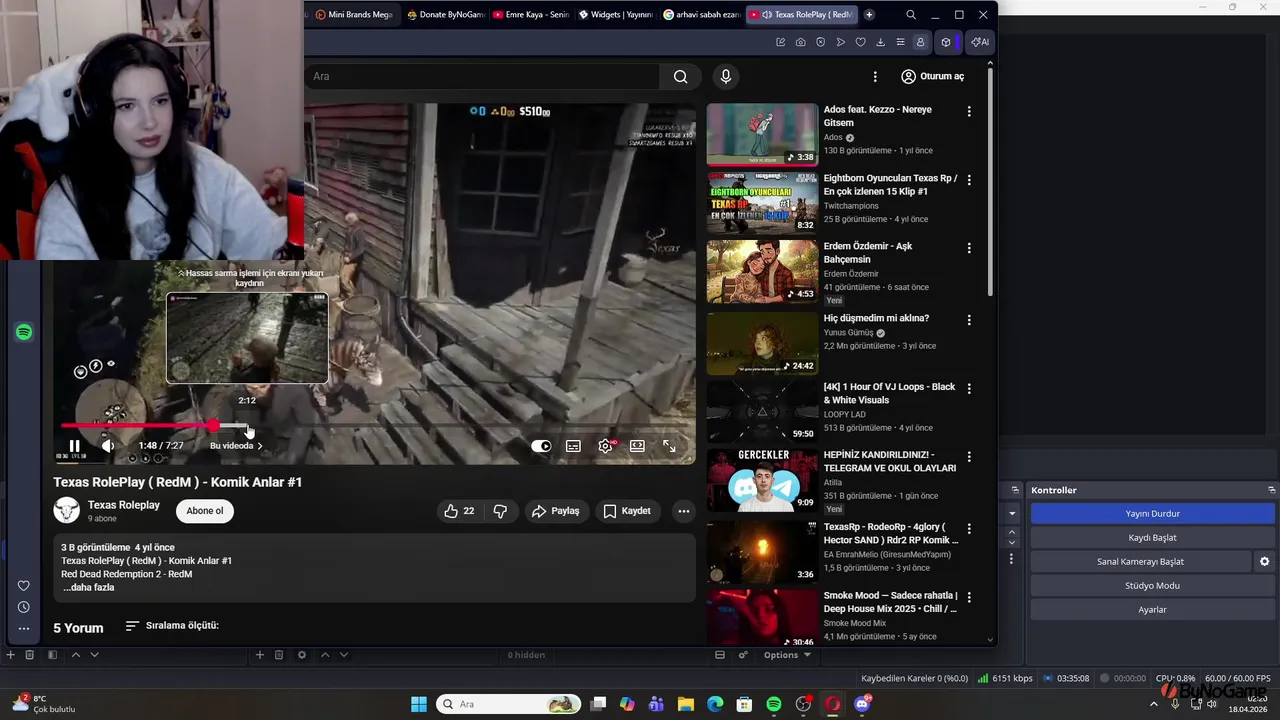Open OBS virtual camera settings gear

point(1265,561)
